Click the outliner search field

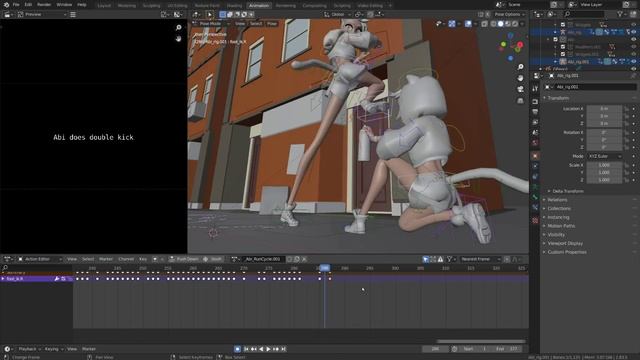pos(584,14)
